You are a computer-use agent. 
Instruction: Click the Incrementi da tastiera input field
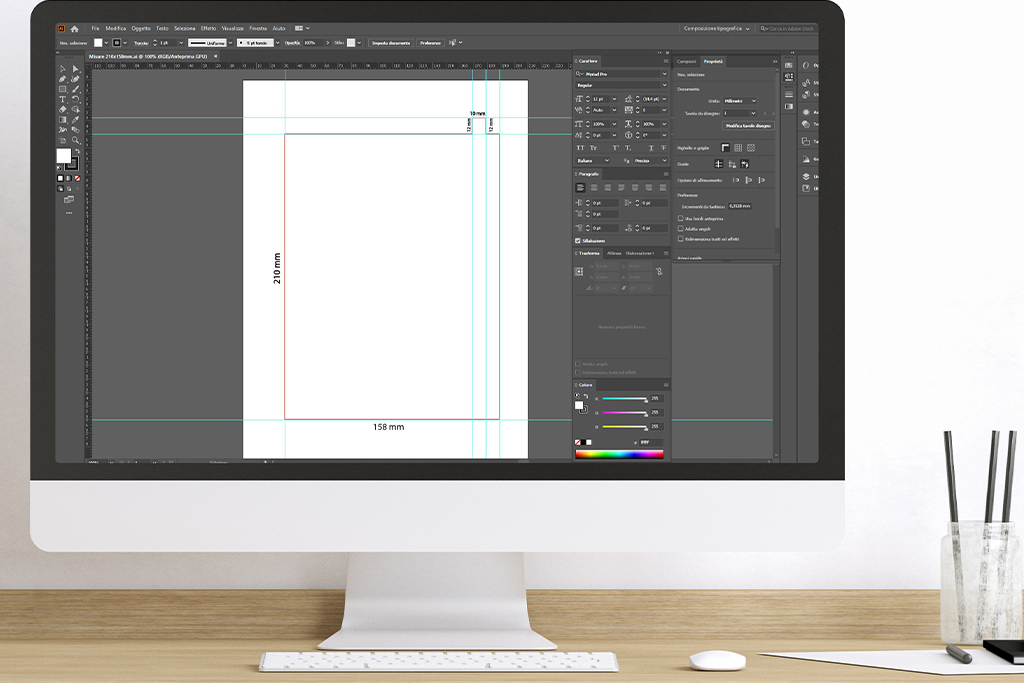point(739,206)
